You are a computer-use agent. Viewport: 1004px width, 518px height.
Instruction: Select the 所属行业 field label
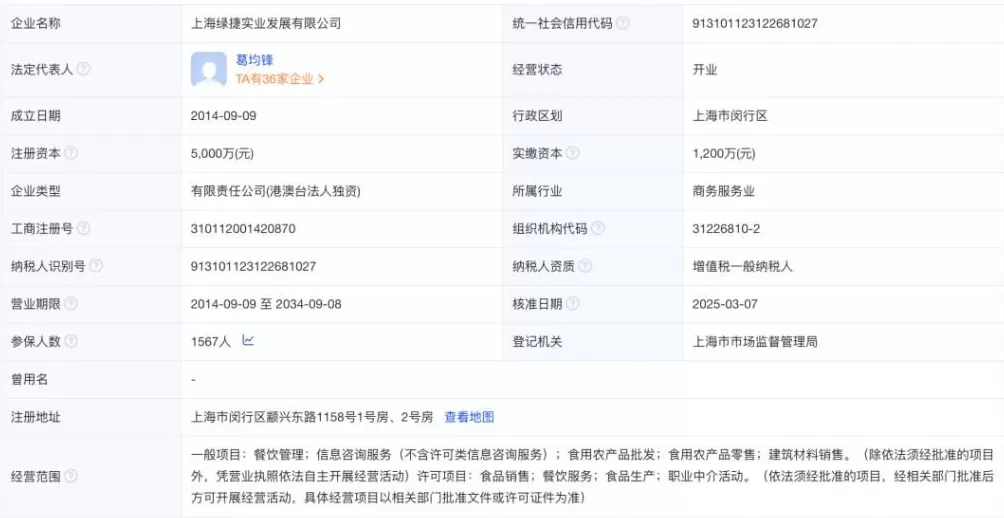click(x=537, y=191)
